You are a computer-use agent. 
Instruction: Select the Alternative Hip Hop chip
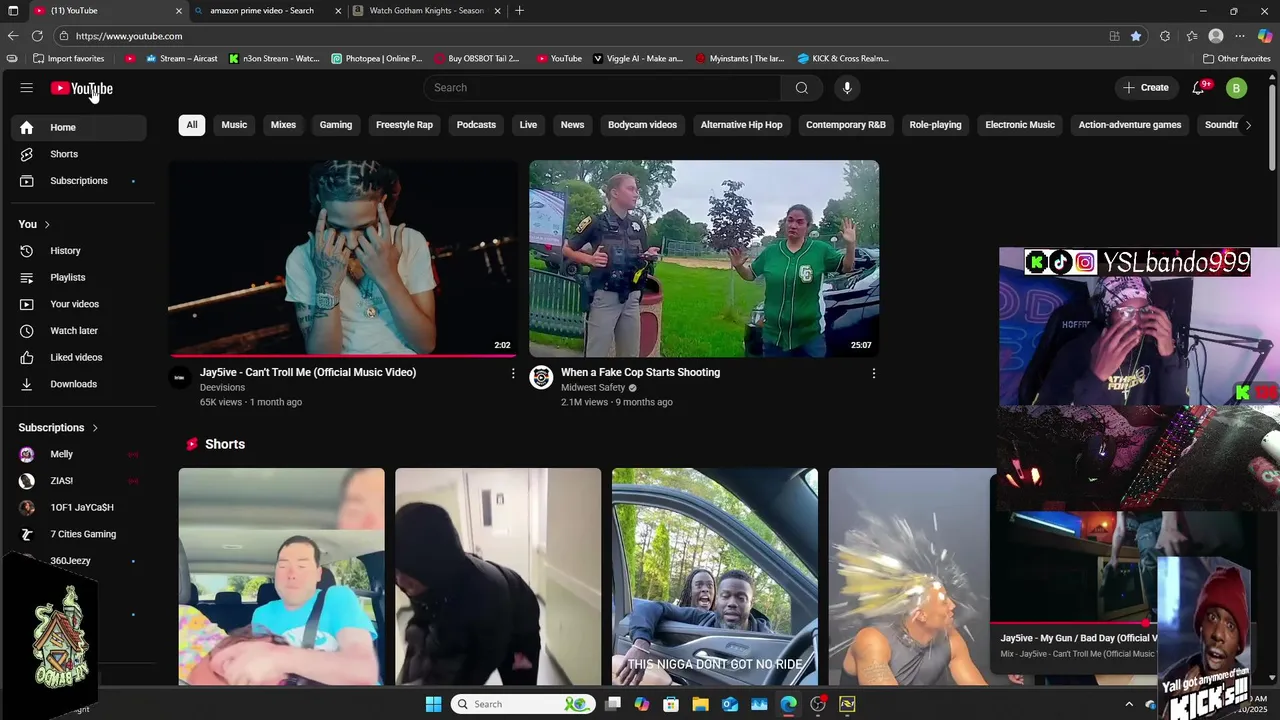[x=741, y=125]
